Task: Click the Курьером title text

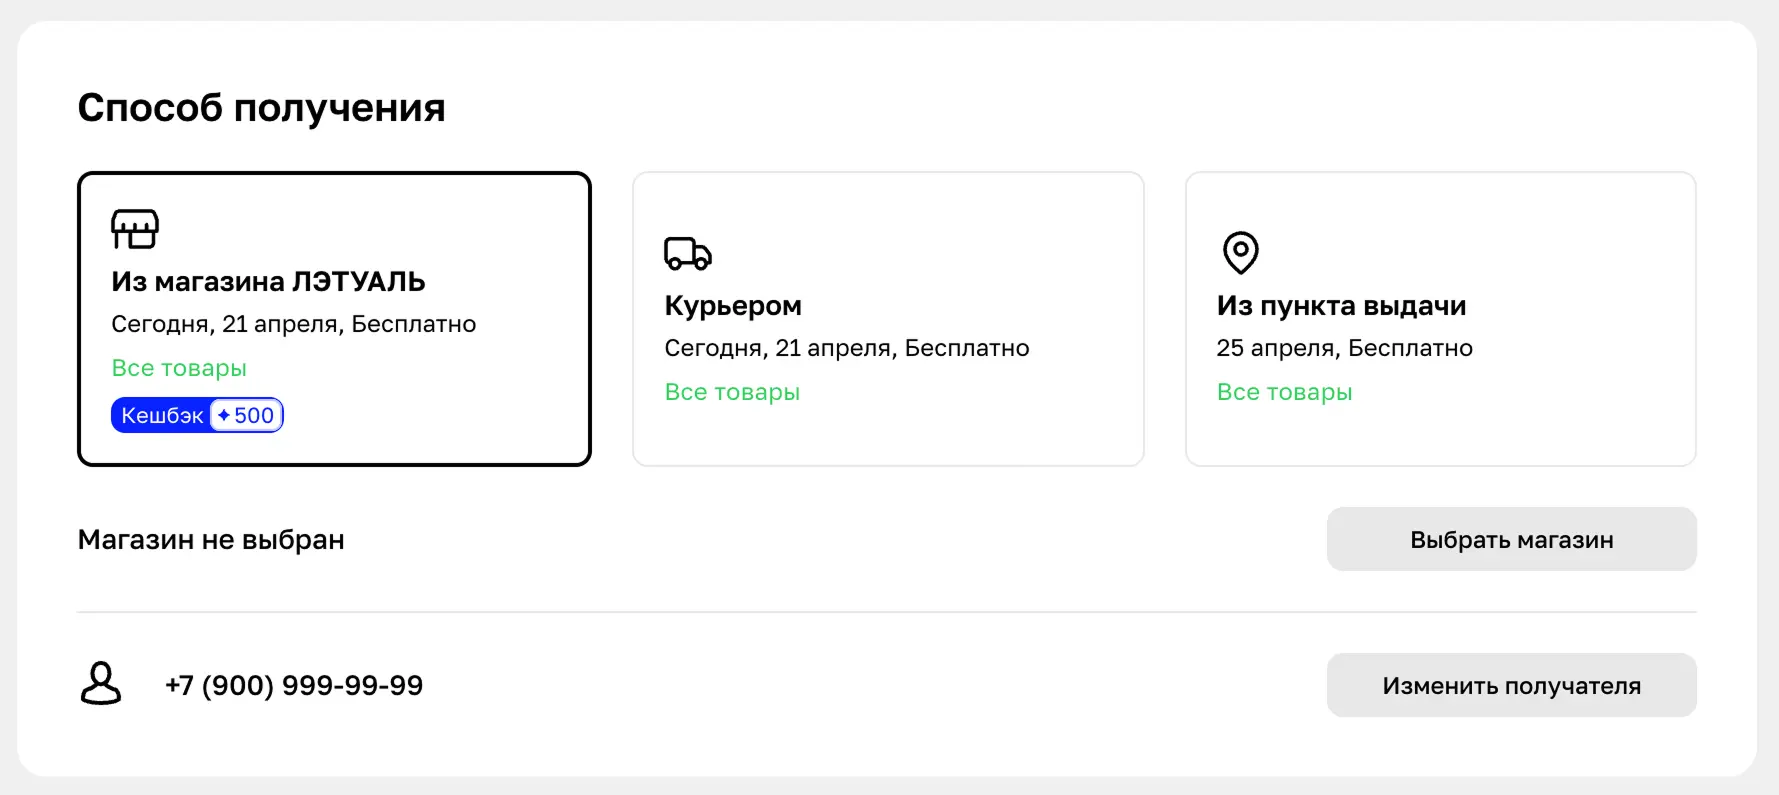Action: [733, 306]
